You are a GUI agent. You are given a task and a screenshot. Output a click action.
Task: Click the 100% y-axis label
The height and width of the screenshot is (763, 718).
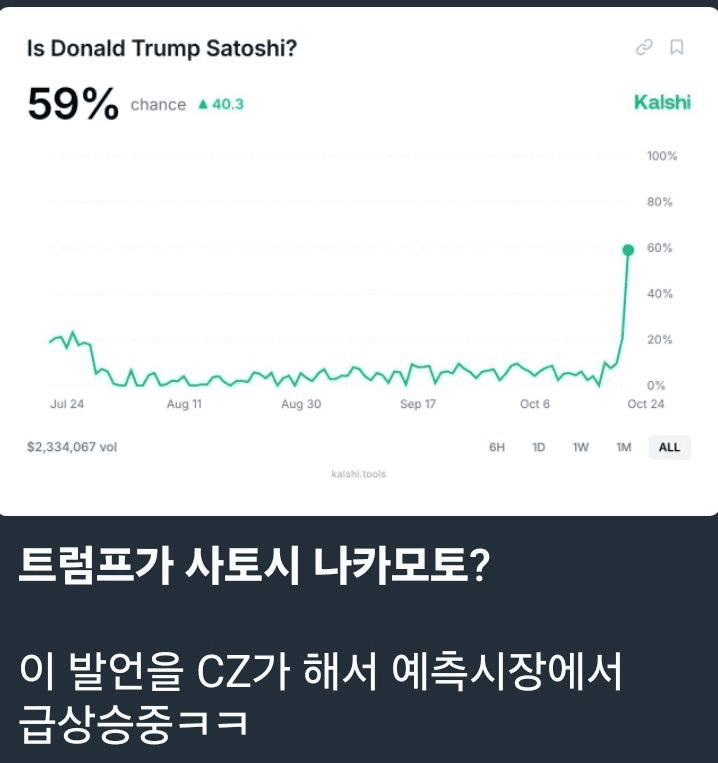pos(662,157)
